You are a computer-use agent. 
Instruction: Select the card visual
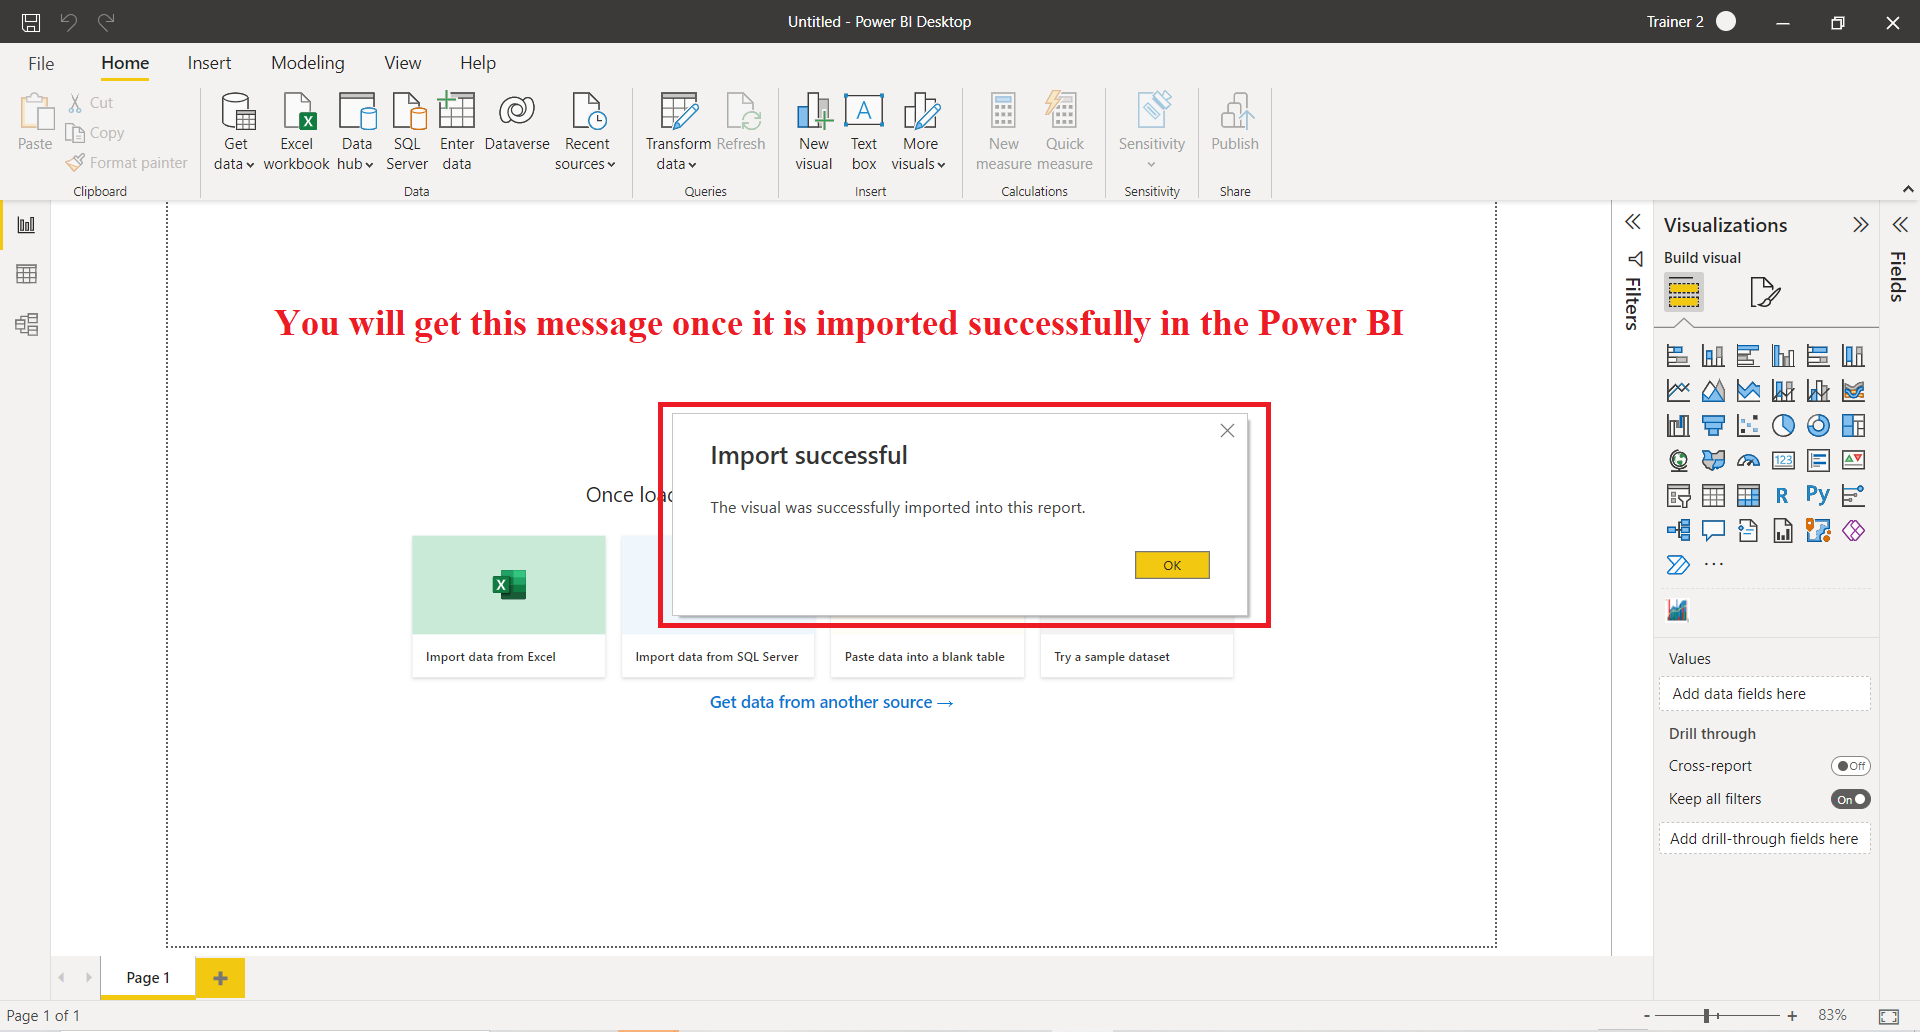(1783, 461)
